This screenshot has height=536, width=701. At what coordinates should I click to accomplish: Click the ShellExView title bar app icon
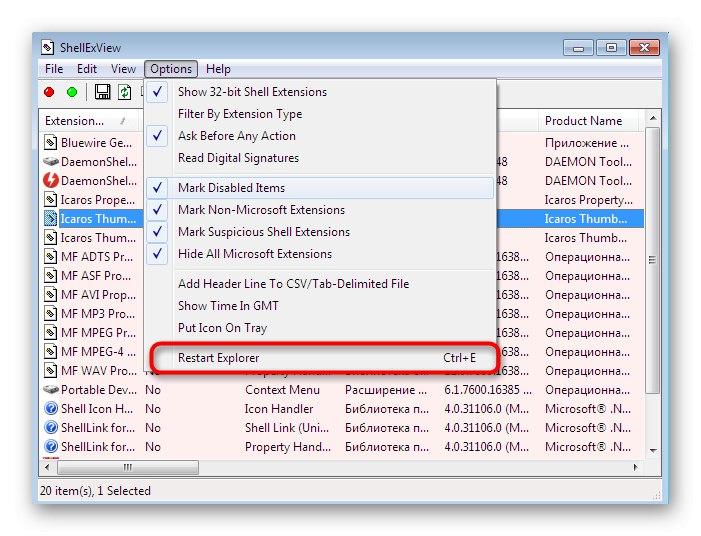(x=48, y=47)
